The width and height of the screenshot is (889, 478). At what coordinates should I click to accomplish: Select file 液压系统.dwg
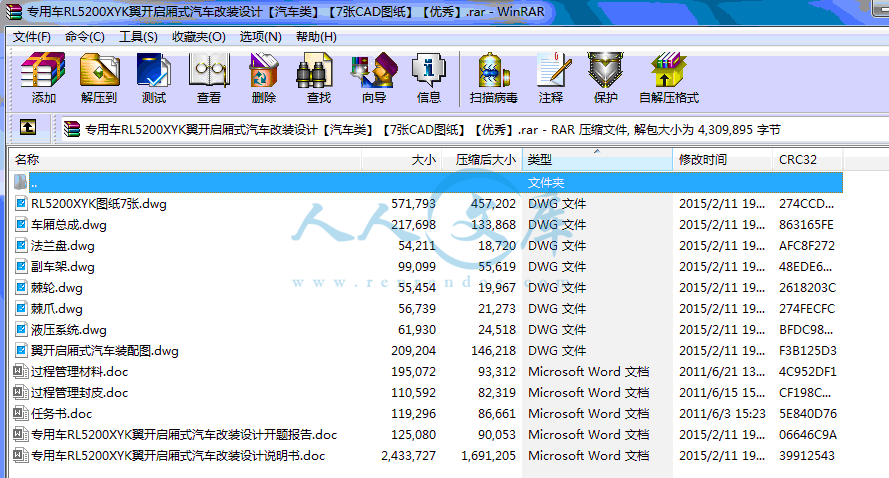pos(69,329)
